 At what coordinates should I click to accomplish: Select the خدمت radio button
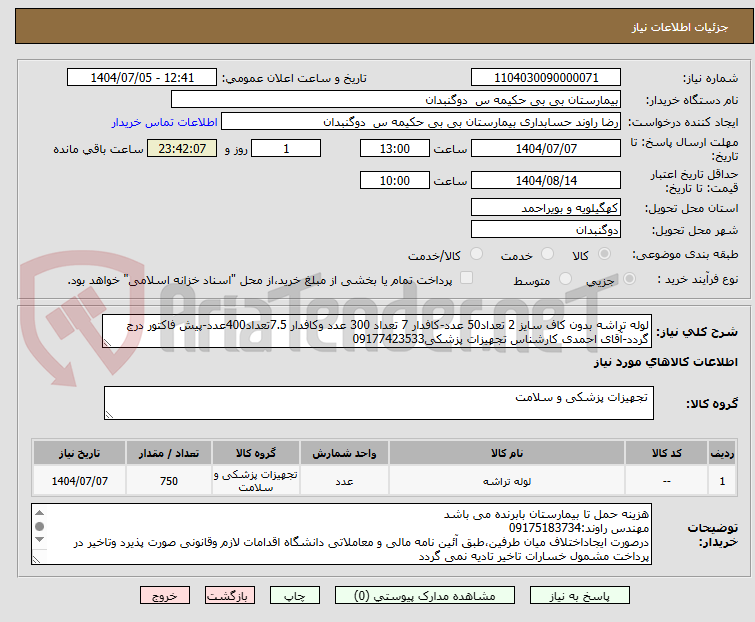547,254
